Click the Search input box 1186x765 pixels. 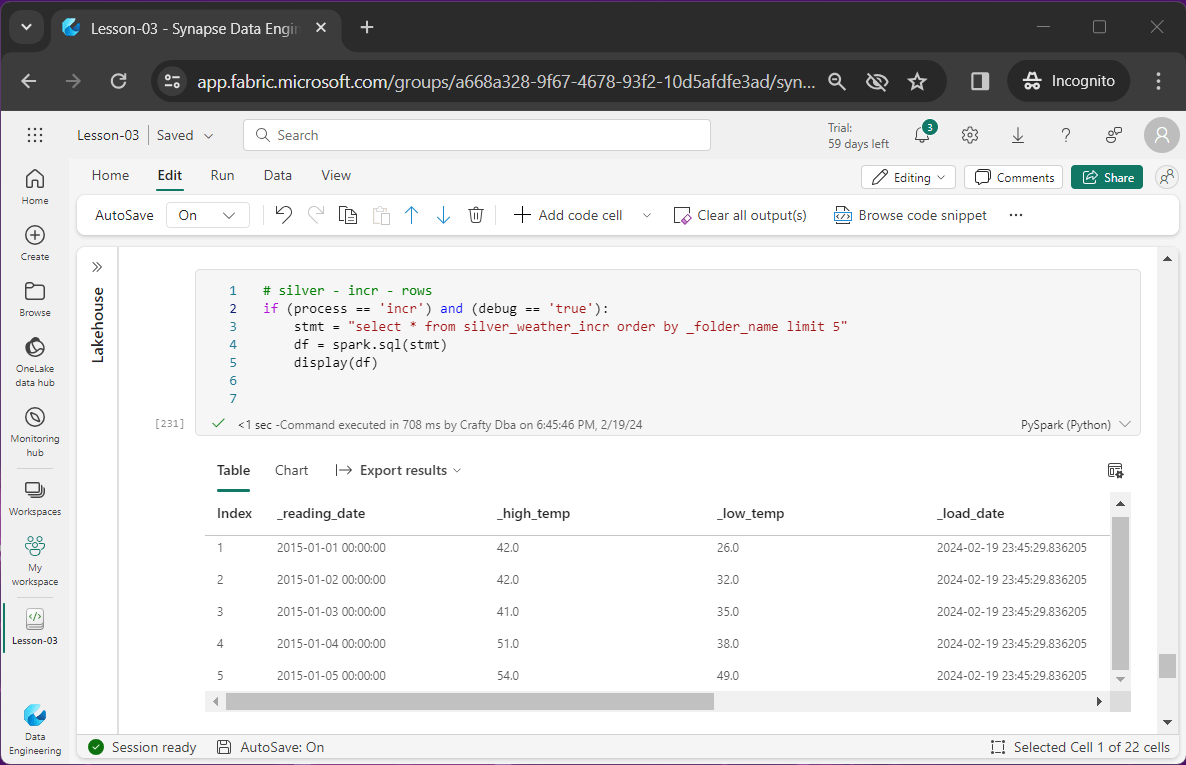pos(476,135)
